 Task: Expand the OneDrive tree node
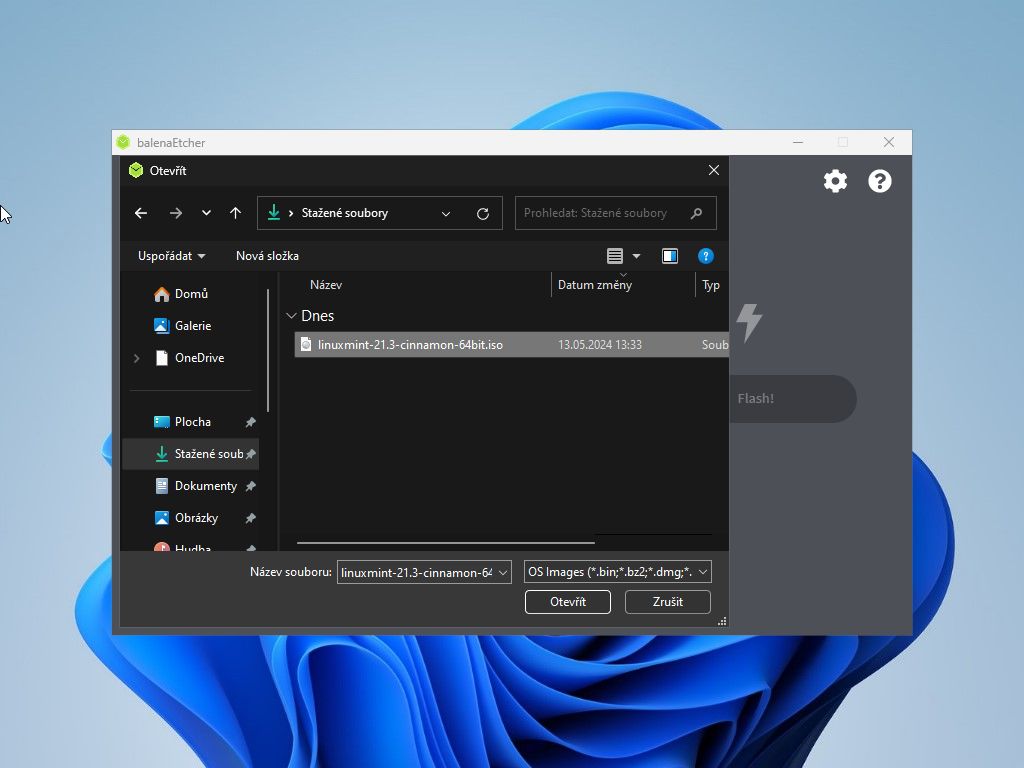pyautogui.click(x=136, y=358)
